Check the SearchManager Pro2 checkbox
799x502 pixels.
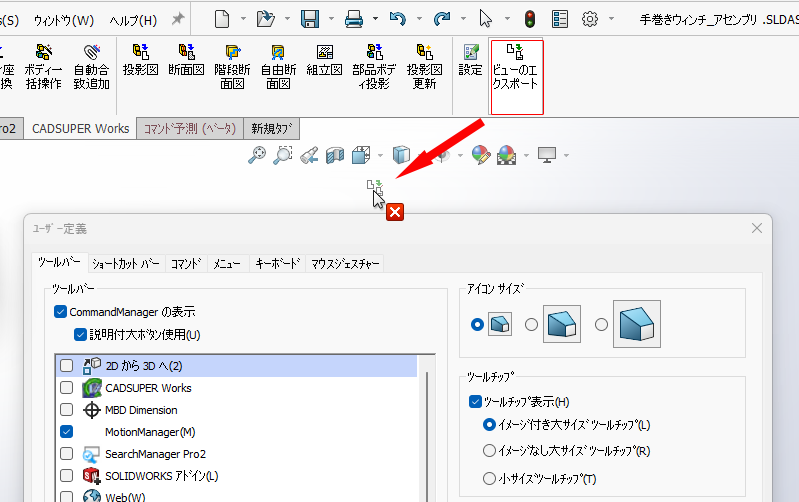tap(66, 454)
